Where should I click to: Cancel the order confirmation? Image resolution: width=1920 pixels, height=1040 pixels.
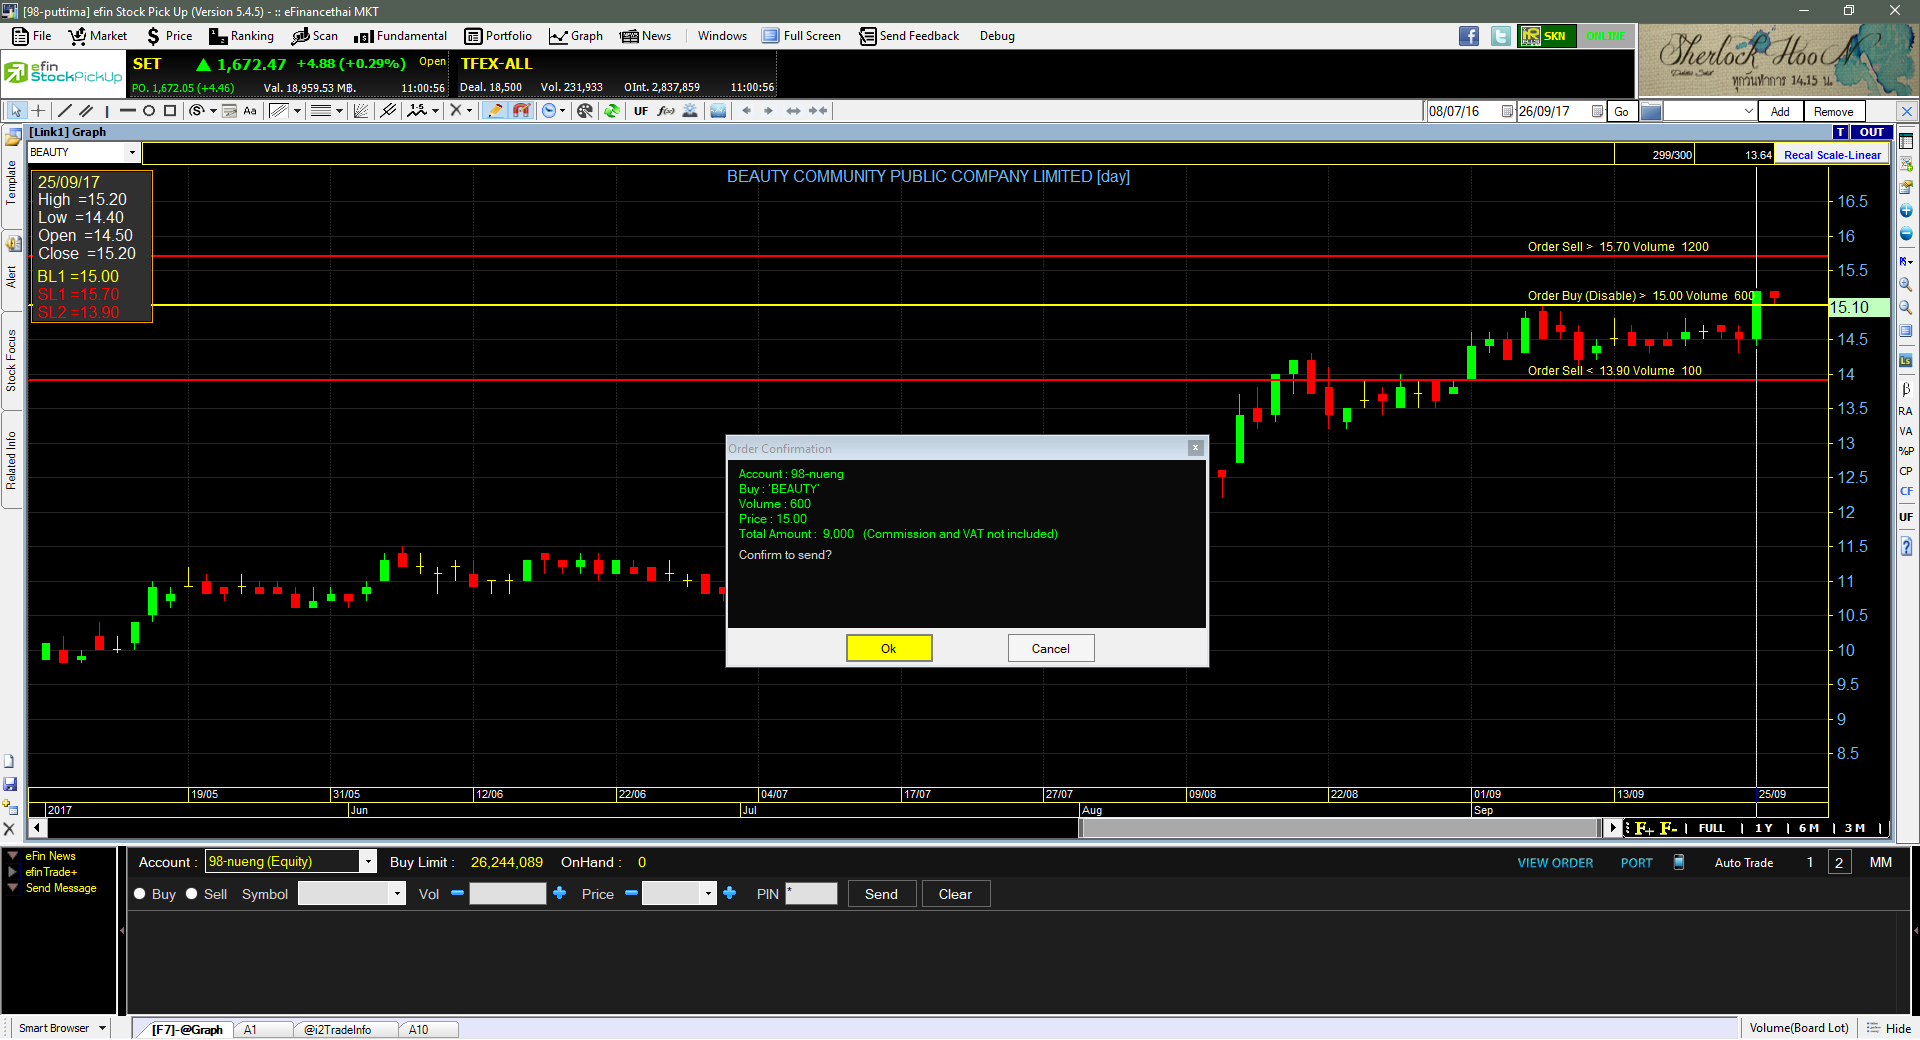tap(1051, 648)
